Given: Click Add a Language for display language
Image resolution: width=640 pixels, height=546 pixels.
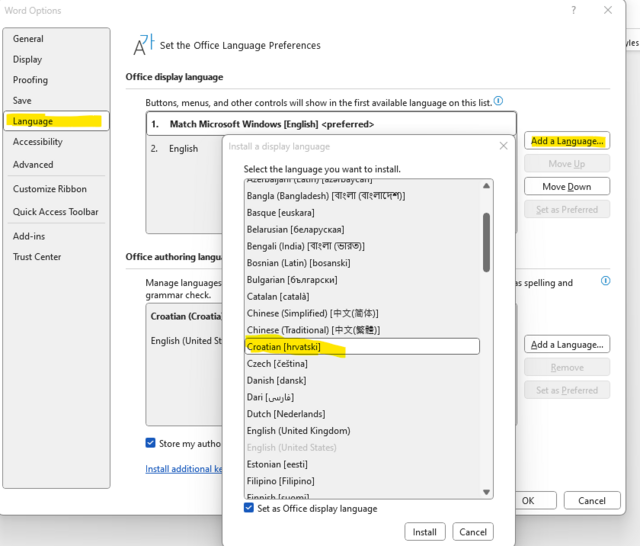Looking at the screenshot, I should tap(567, 141).
